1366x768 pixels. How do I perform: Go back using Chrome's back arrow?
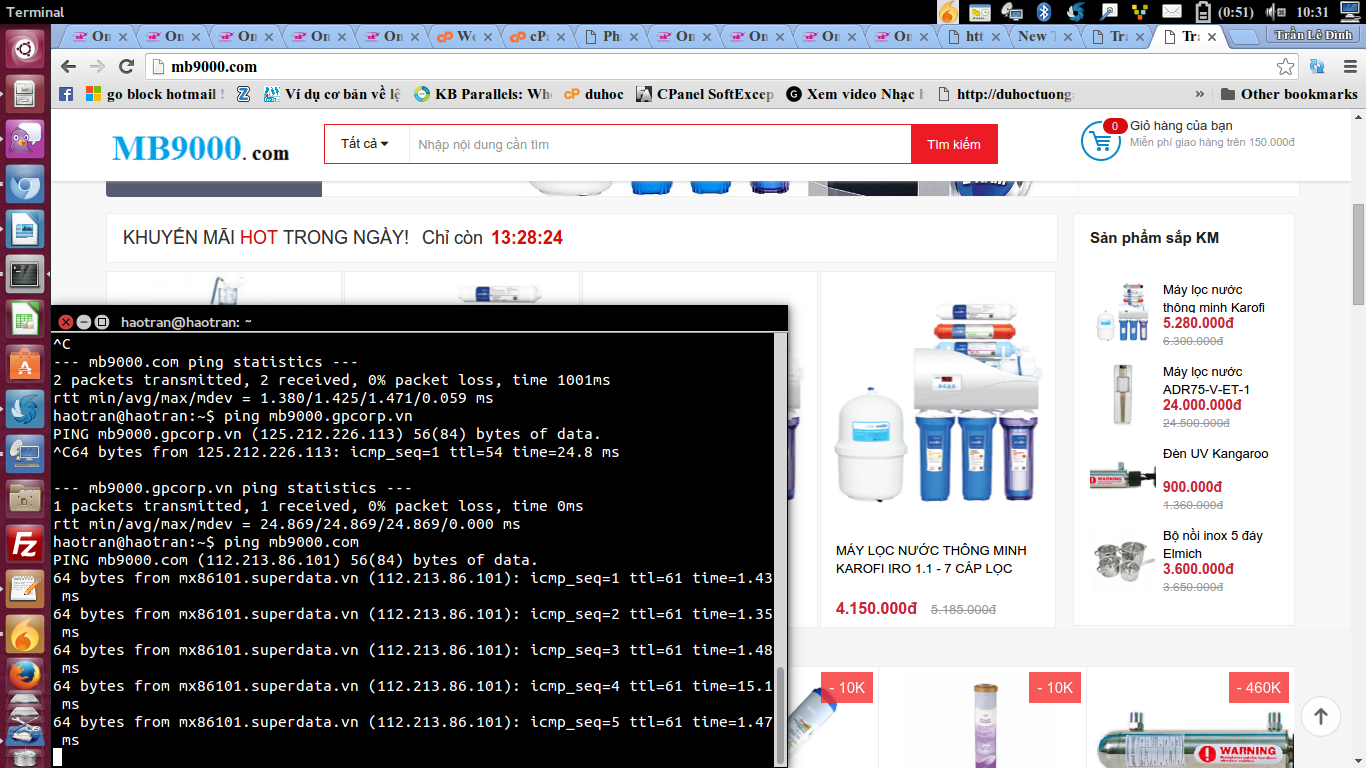click(x=68, y=67)
